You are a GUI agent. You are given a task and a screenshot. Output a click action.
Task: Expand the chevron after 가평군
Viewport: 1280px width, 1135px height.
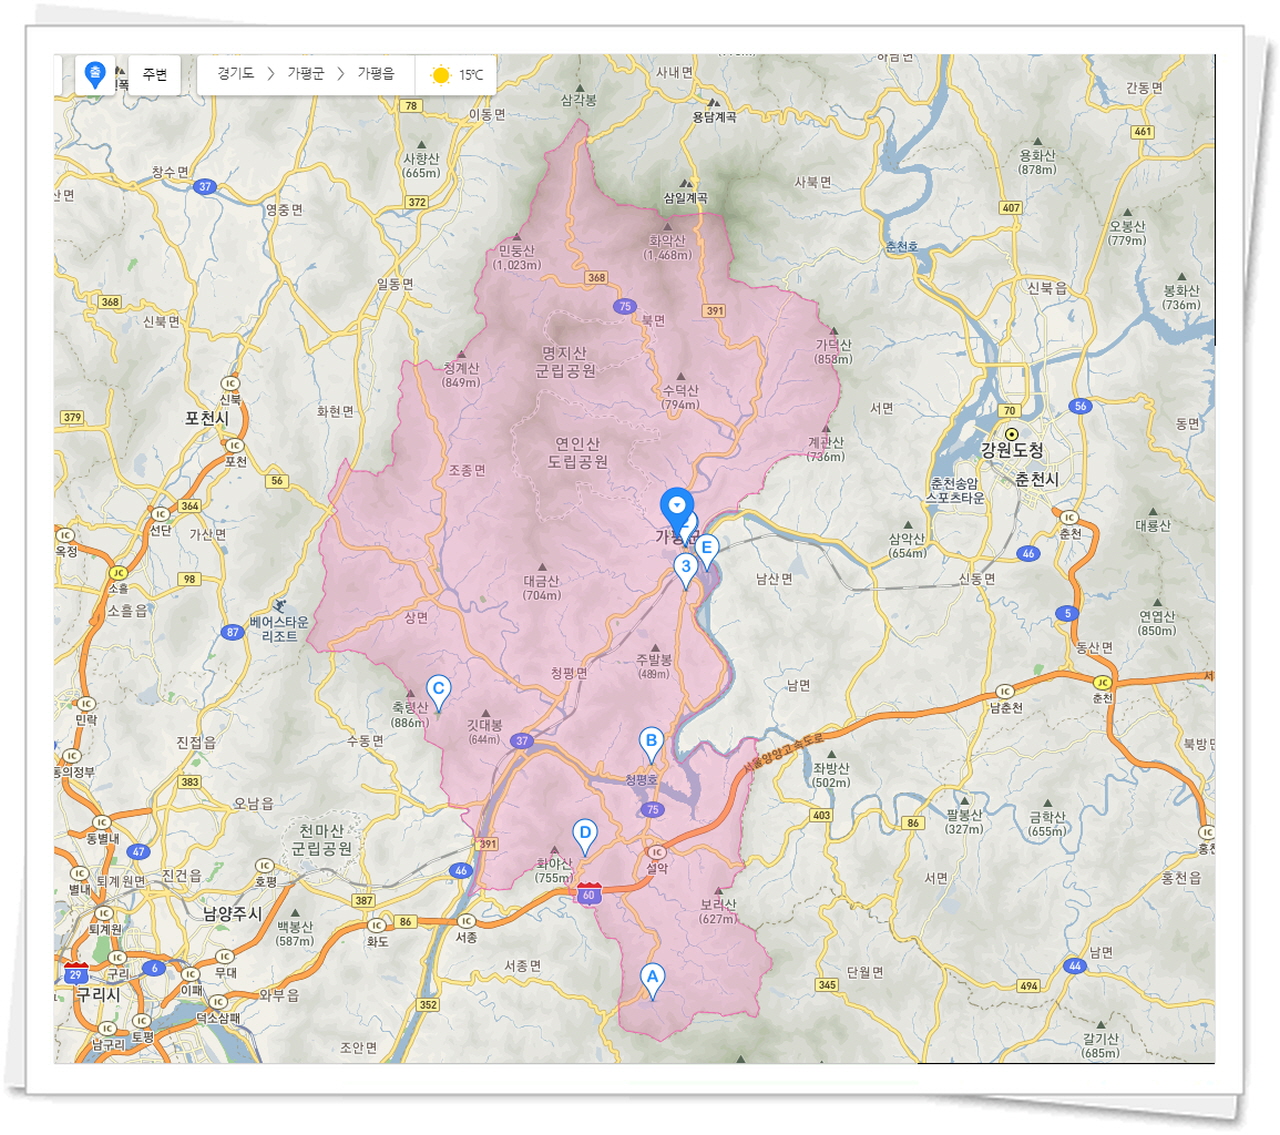pos(341,74)
